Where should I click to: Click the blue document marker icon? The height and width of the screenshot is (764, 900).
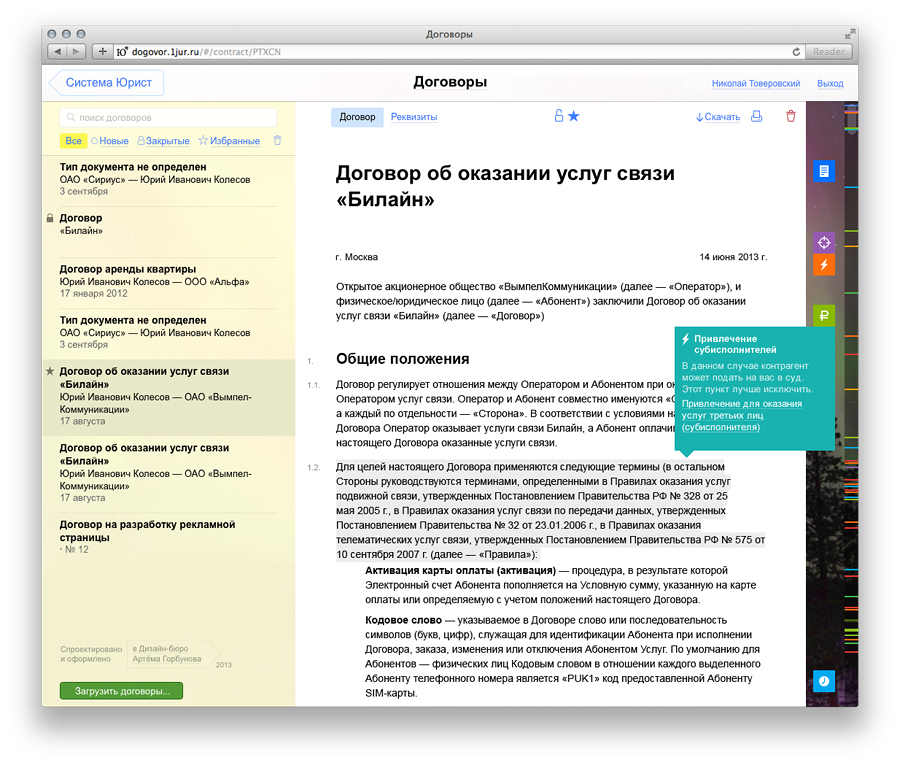click(824, 171)
